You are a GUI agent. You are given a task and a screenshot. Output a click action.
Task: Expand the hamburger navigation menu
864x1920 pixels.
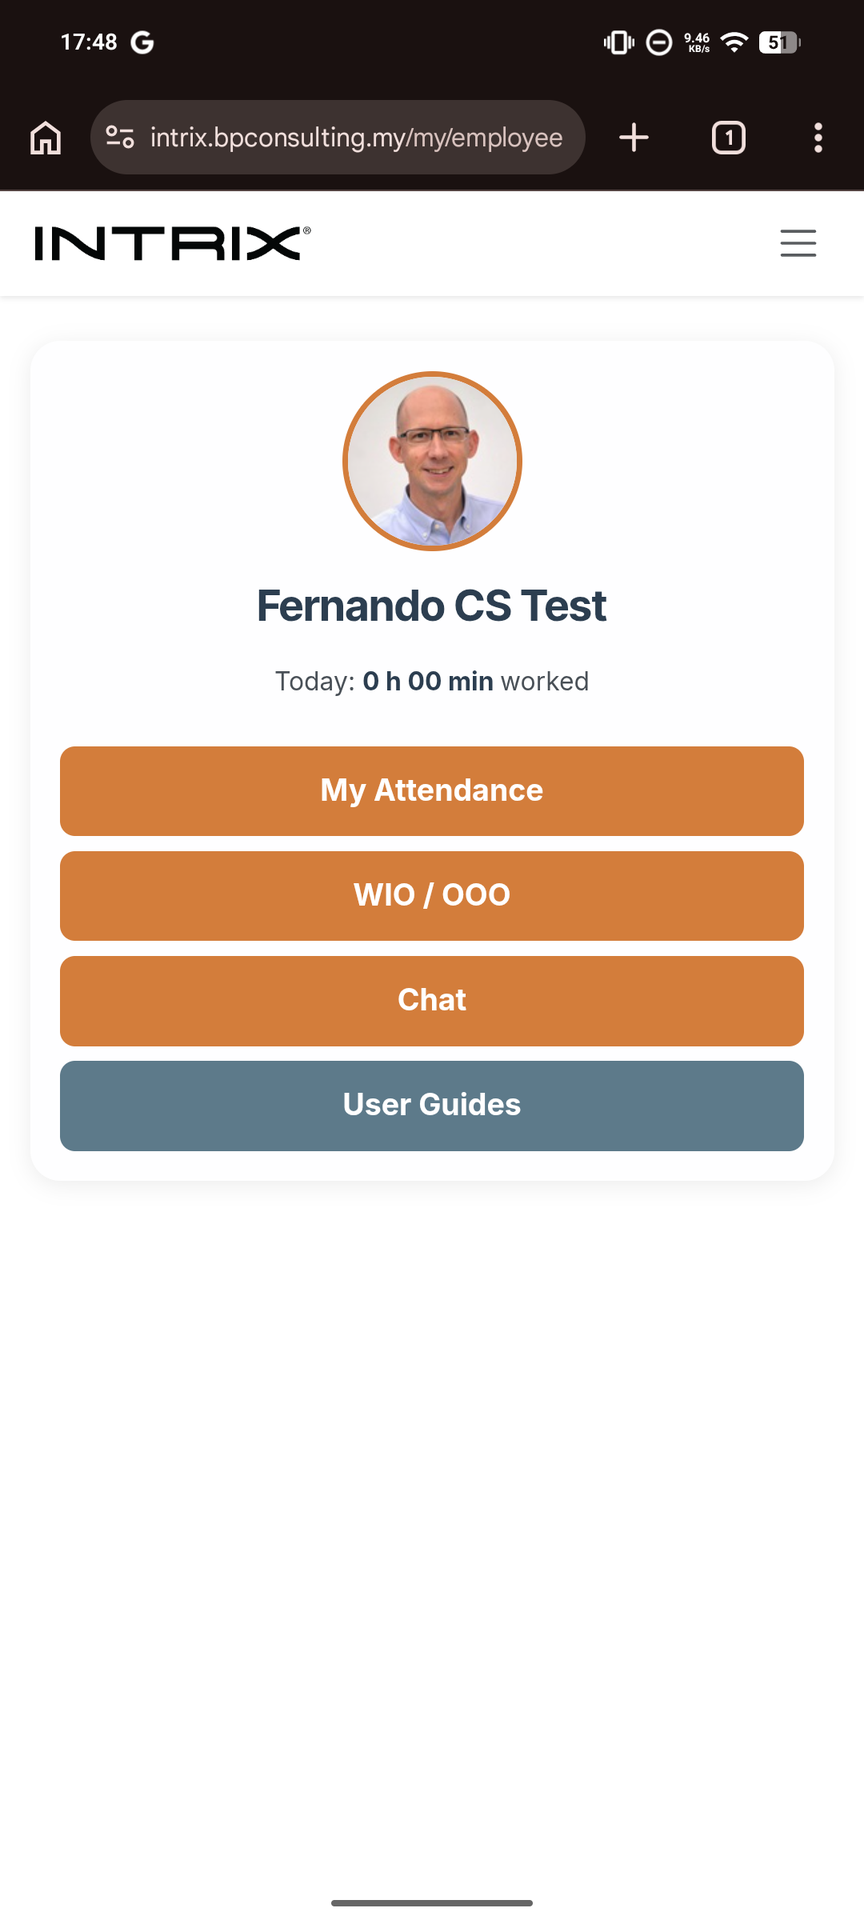point(798,243)
